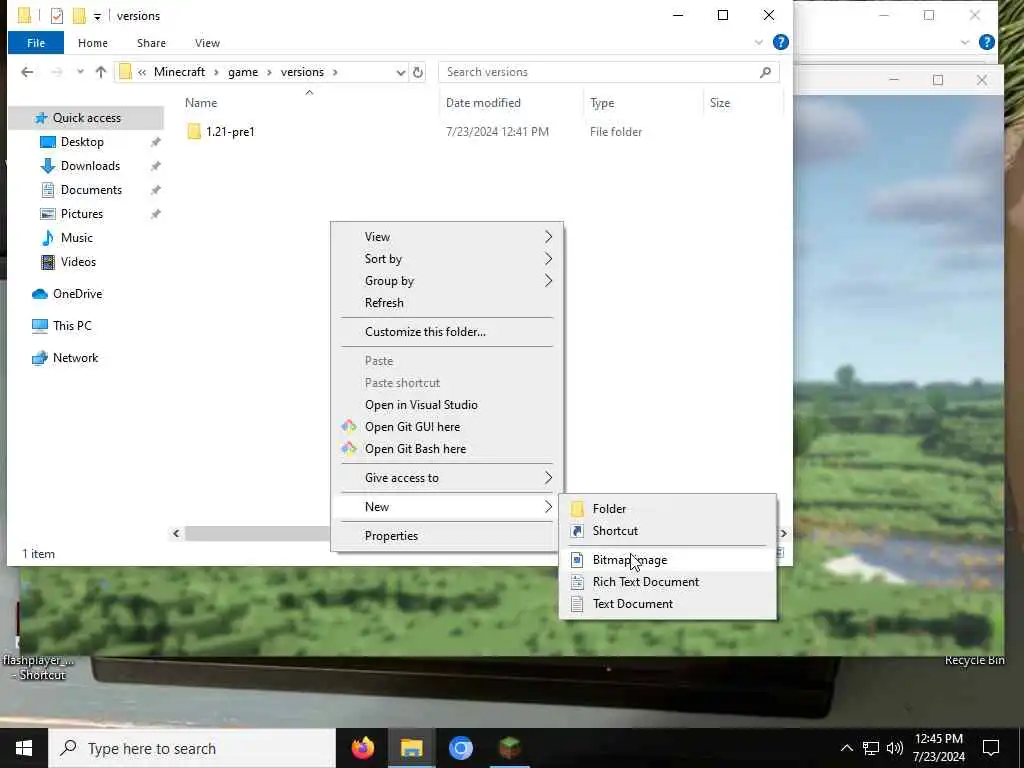Open the 1.21-pre1 folder icon

click(x=194, y=131)
